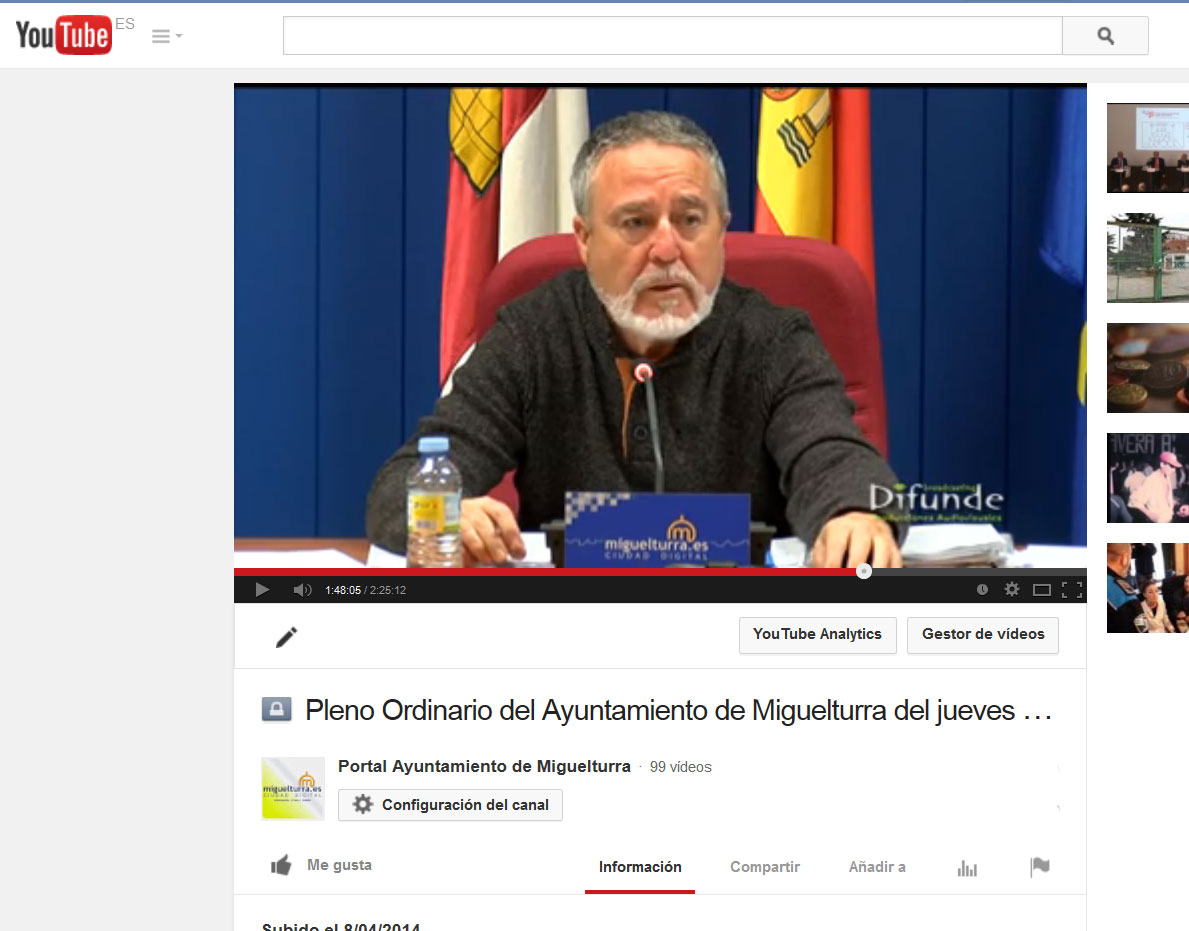Open Configuración del canal
The width and height of the screenshot is (1189, 931).
coord(450,805)
